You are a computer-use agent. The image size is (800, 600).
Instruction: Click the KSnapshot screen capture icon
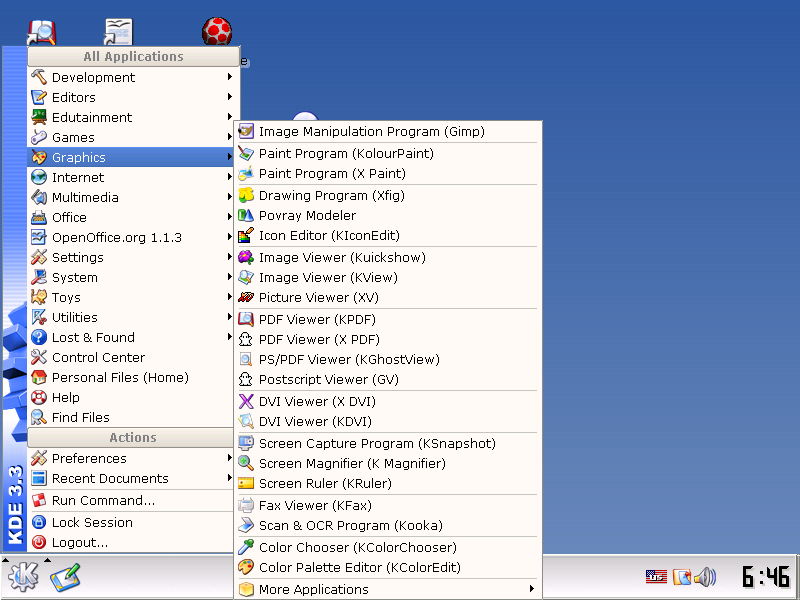(x=246, y=443)
